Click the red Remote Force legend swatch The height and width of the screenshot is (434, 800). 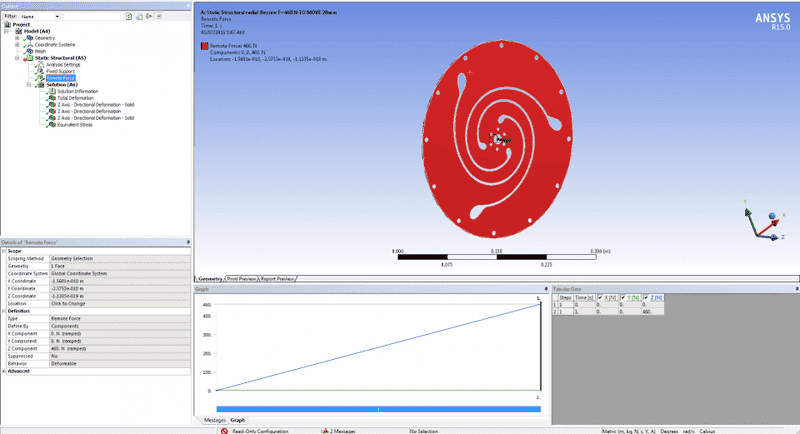tap(205, 46)
